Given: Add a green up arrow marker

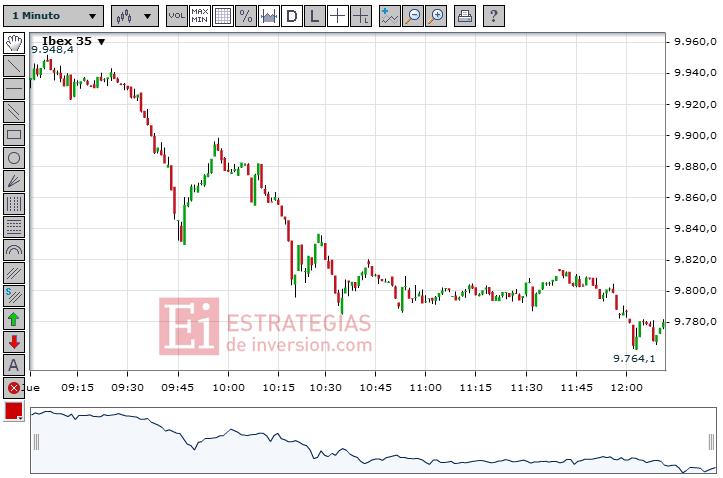Looking at the screenshot, I should (14, 319).
